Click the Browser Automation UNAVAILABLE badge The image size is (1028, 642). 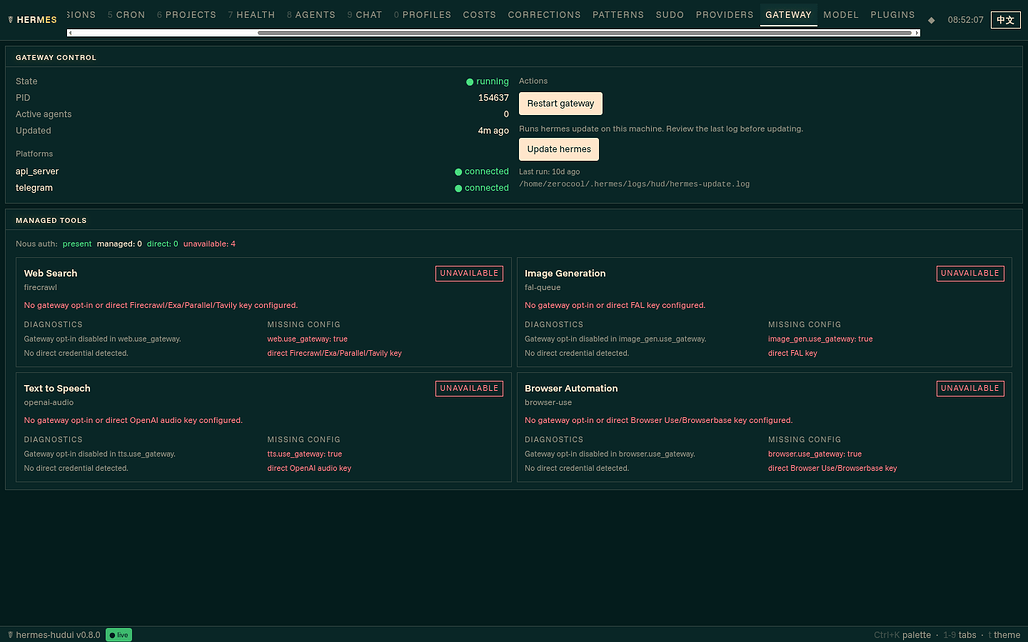[970, 389]
